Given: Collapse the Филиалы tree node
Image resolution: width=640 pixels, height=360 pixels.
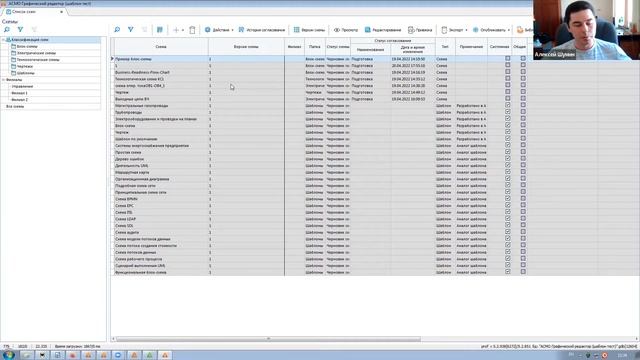Looking at the screenshot, I should pyautogui.click(x=3, y=80).
